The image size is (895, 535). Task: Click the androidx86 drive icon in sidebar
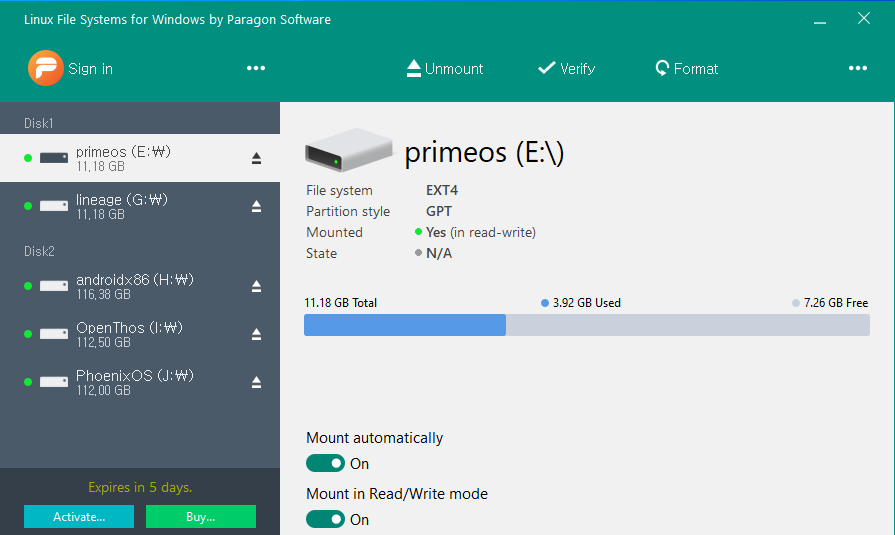54,286
